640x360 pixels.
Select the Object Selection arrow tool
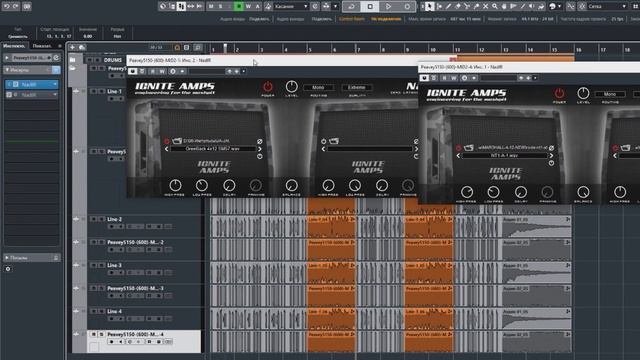coord(429,6)
